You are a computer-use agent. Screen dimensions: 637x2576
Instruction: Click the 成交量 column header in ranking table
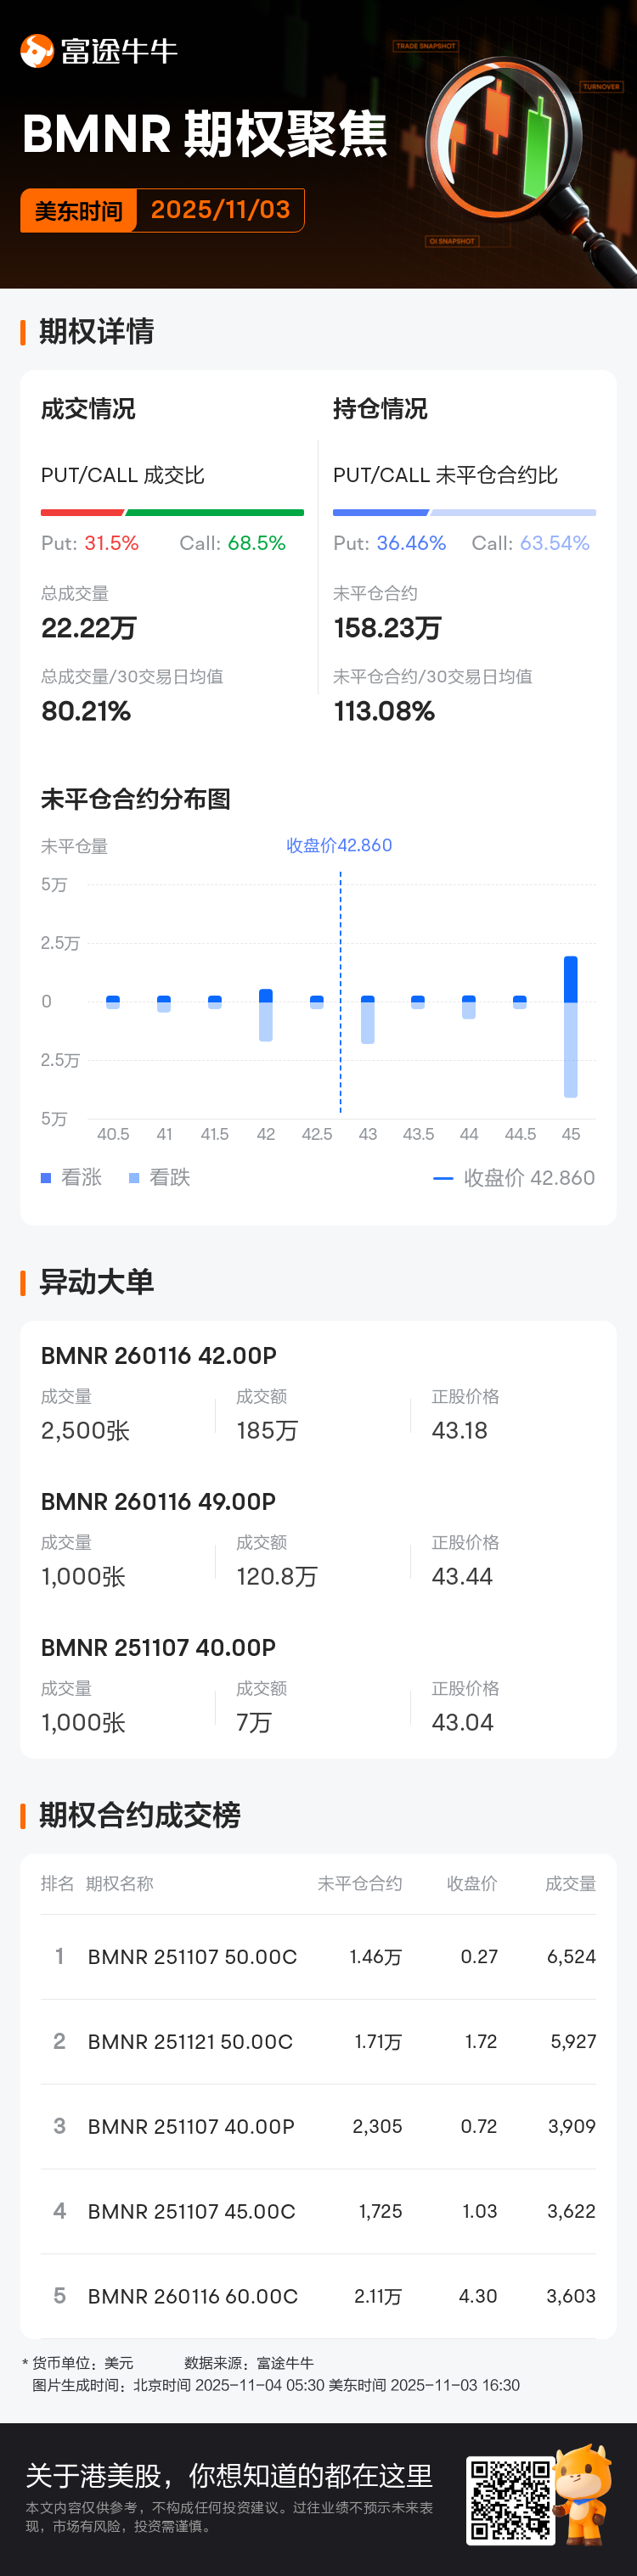click(570, 1883)
